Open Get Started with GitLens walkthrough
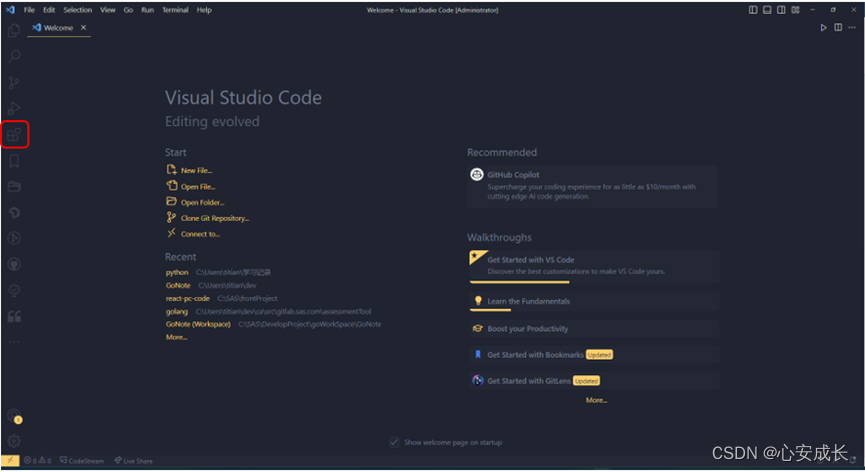Image resolution: width=865 pixels, height=472 pixels. pyautogui.click(x=594, y=380)
